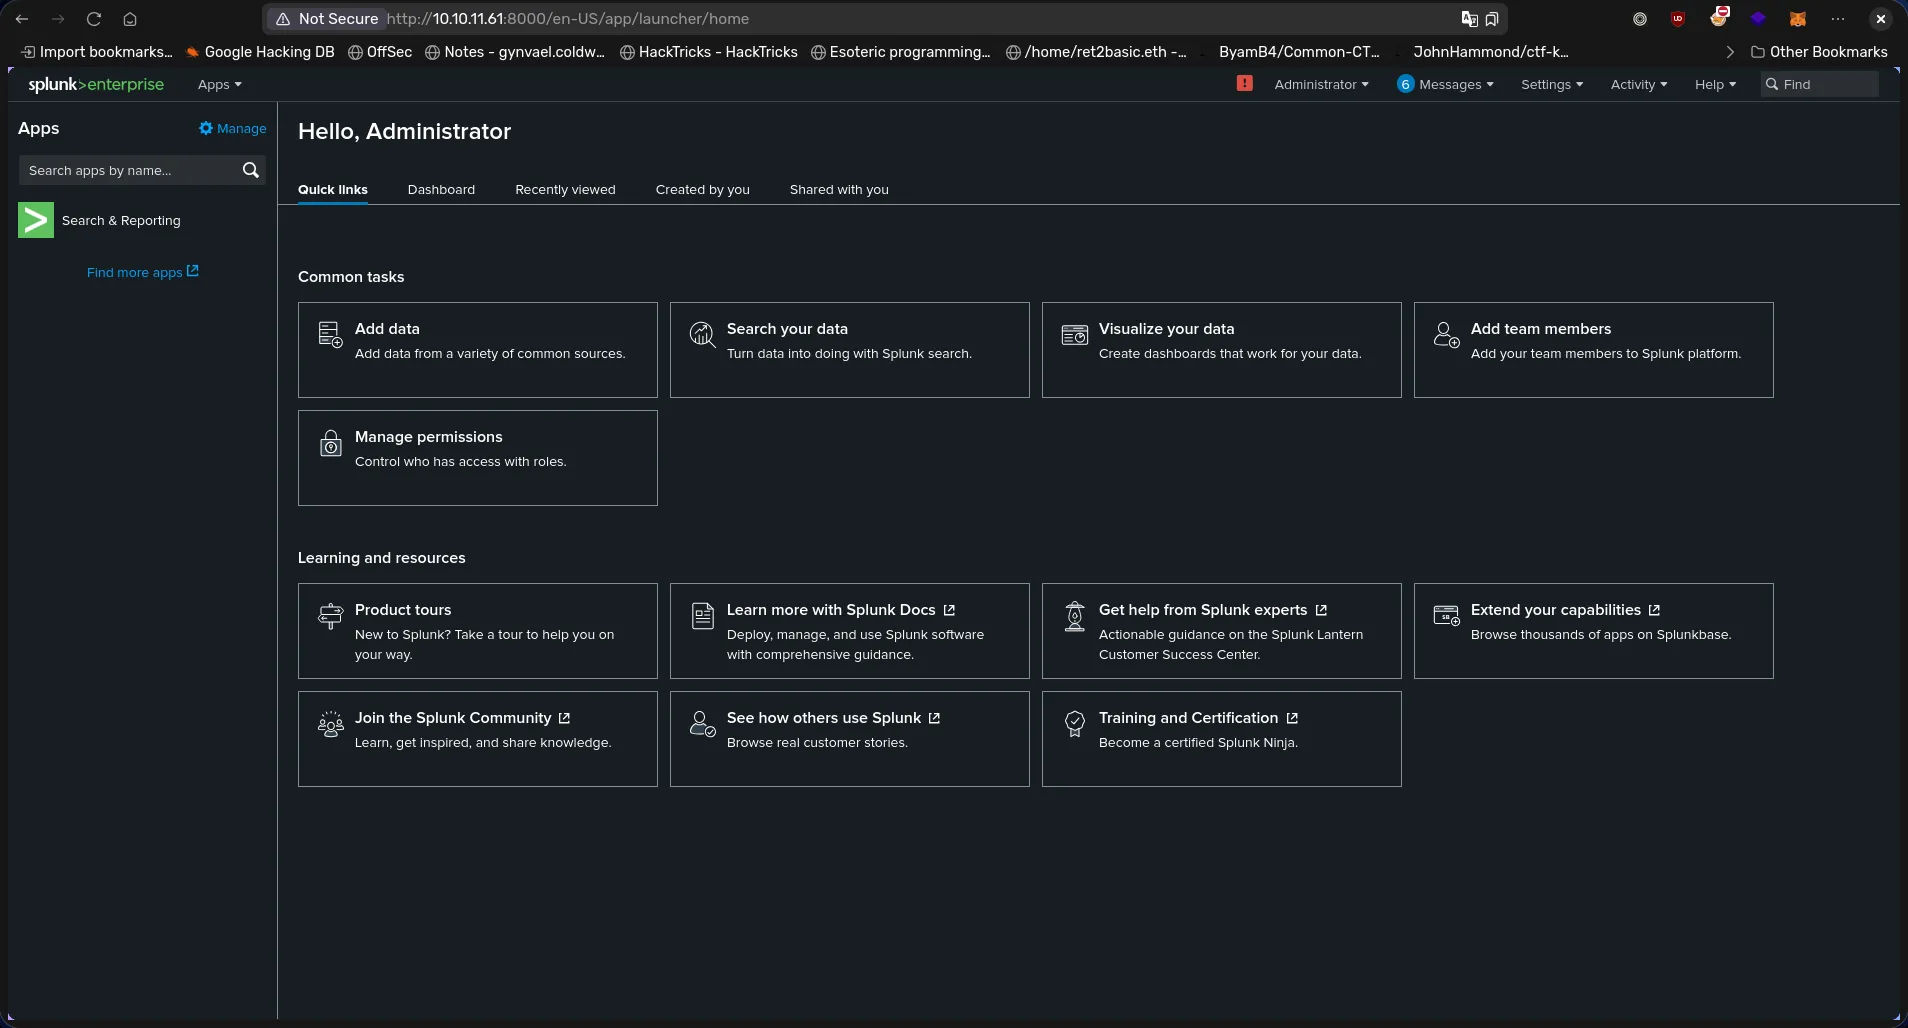
Task: Open external link icon beside Training and Certification
Action: pos(1292,718)
